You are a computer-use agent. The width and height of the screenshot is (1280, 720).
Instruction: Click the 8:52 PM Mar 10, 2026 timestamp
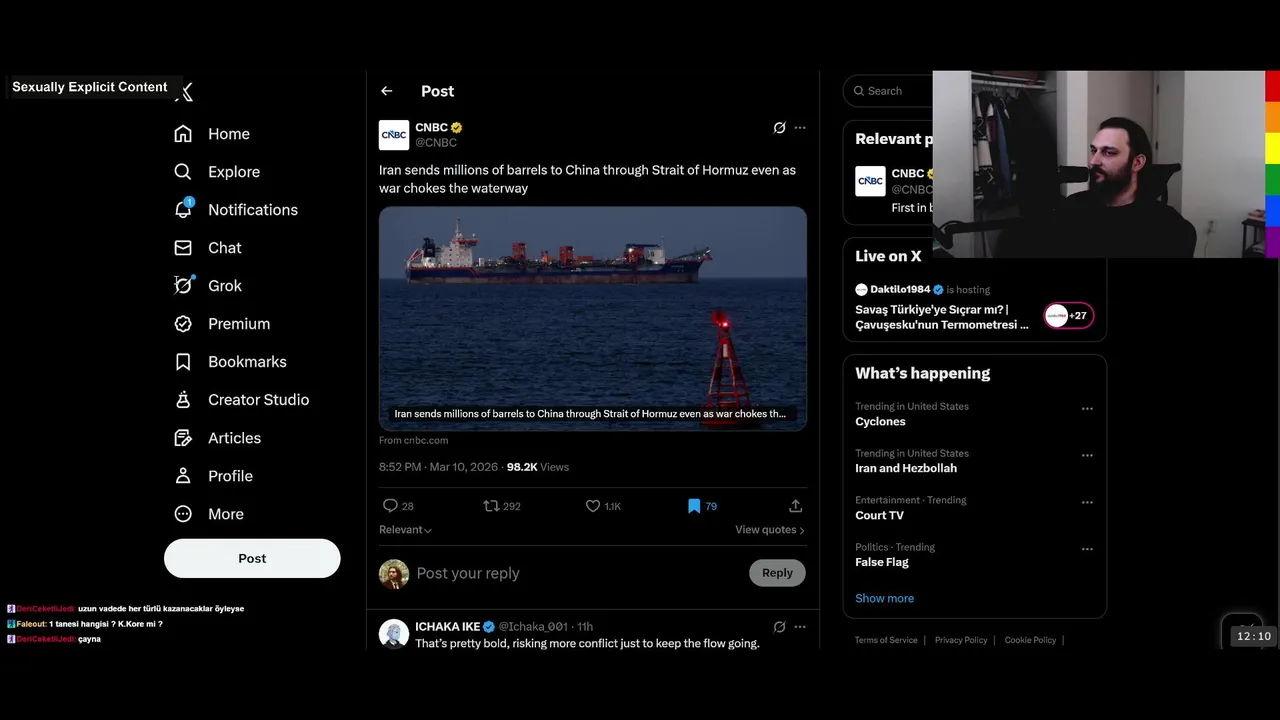point(438,467)
